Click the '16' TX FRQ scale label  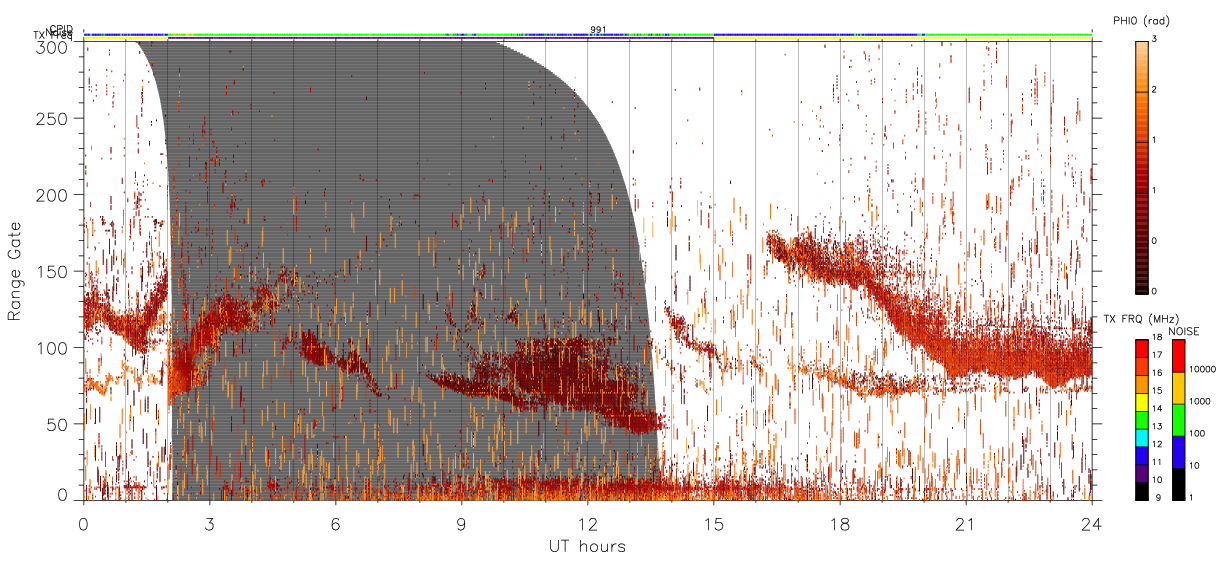1157,375
